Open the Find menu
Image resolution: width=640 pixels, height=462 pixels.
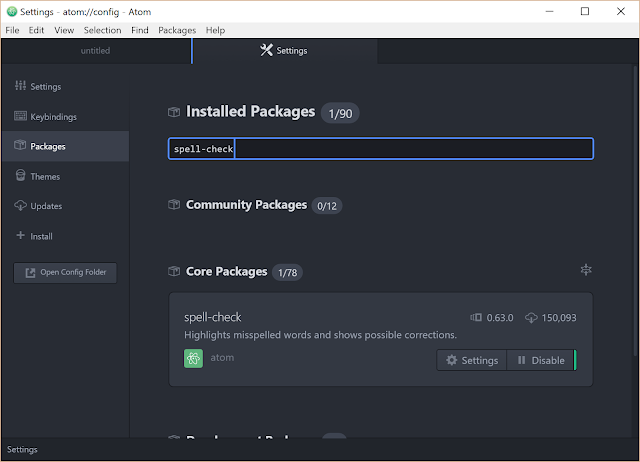tap(140, 30)
